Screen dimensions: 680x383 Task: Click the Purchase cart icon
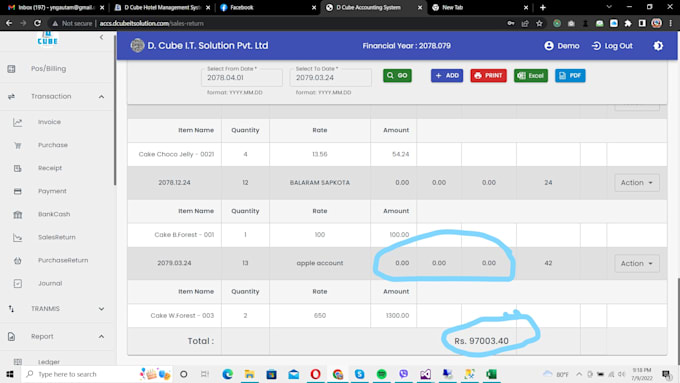point(17,145)
